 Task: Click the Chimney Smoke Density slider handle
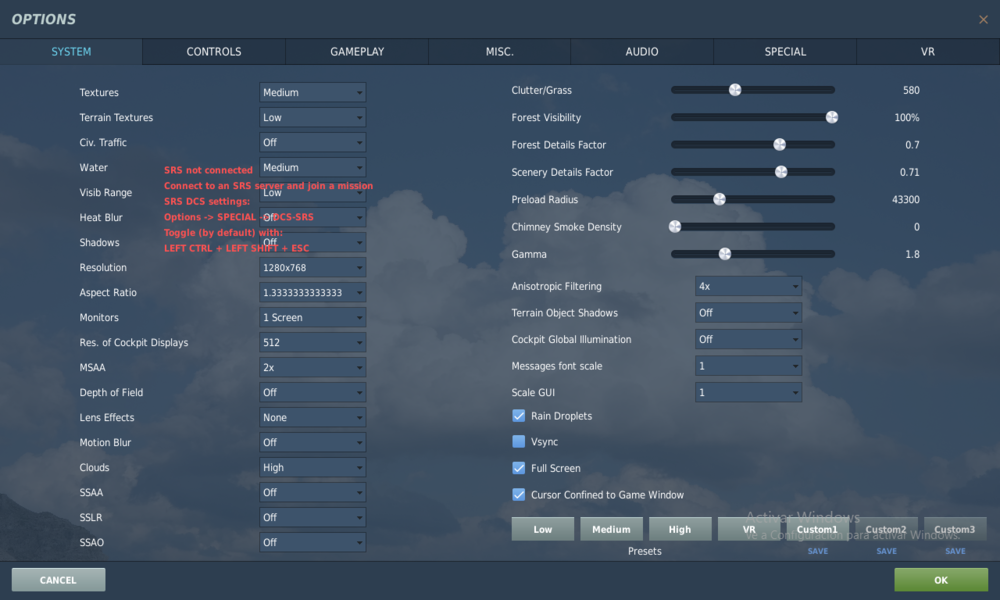click(x=675, y=227)
